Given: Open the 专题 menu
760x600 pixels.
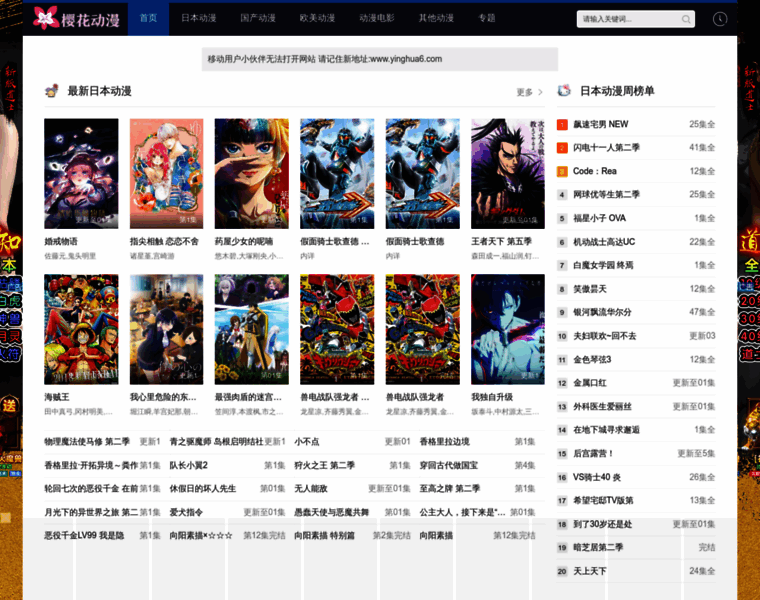Looking at the screenshot, I should (487, 18).
